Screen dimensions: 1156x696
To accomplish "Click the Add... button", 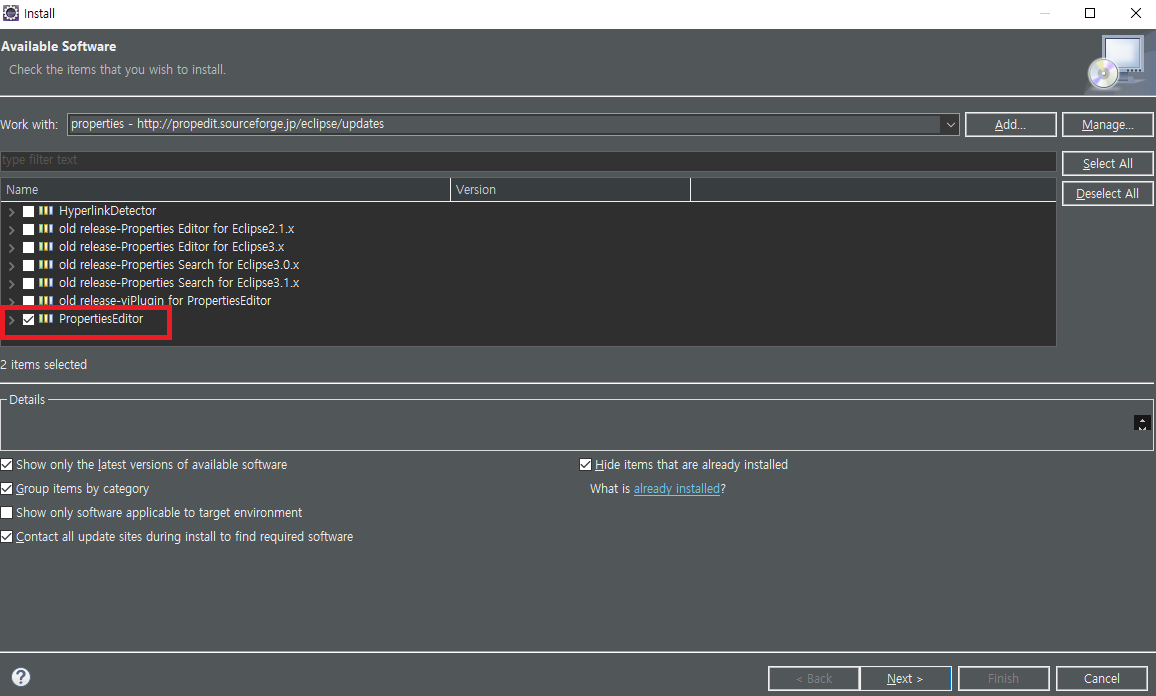I will (1010, 125).
